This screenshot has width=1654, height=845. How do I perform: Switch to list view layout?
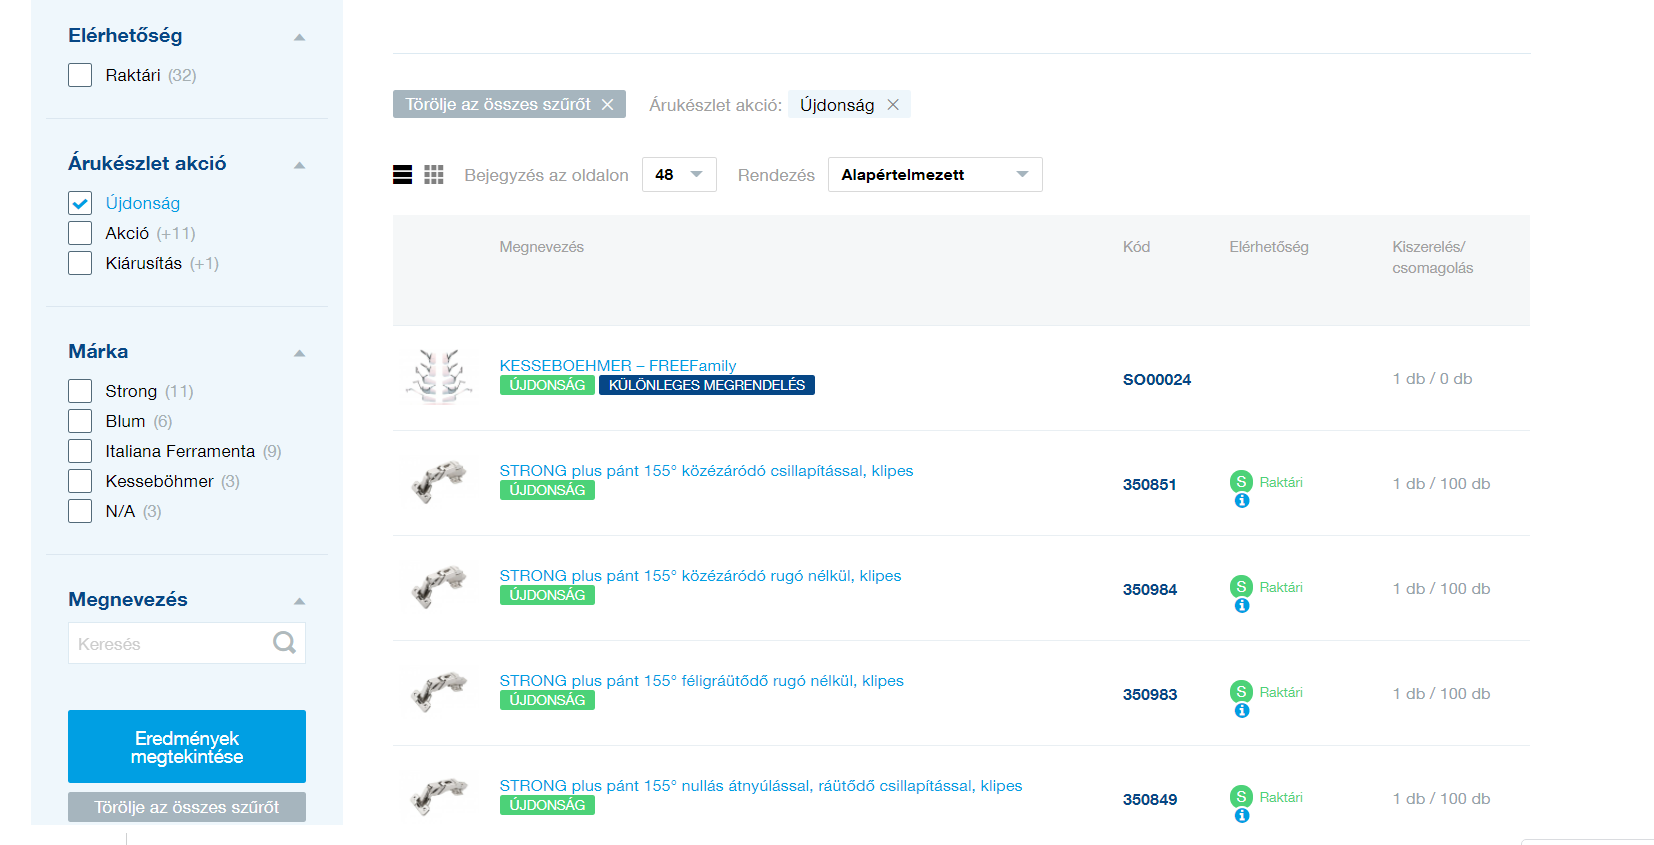click(402, 175)
